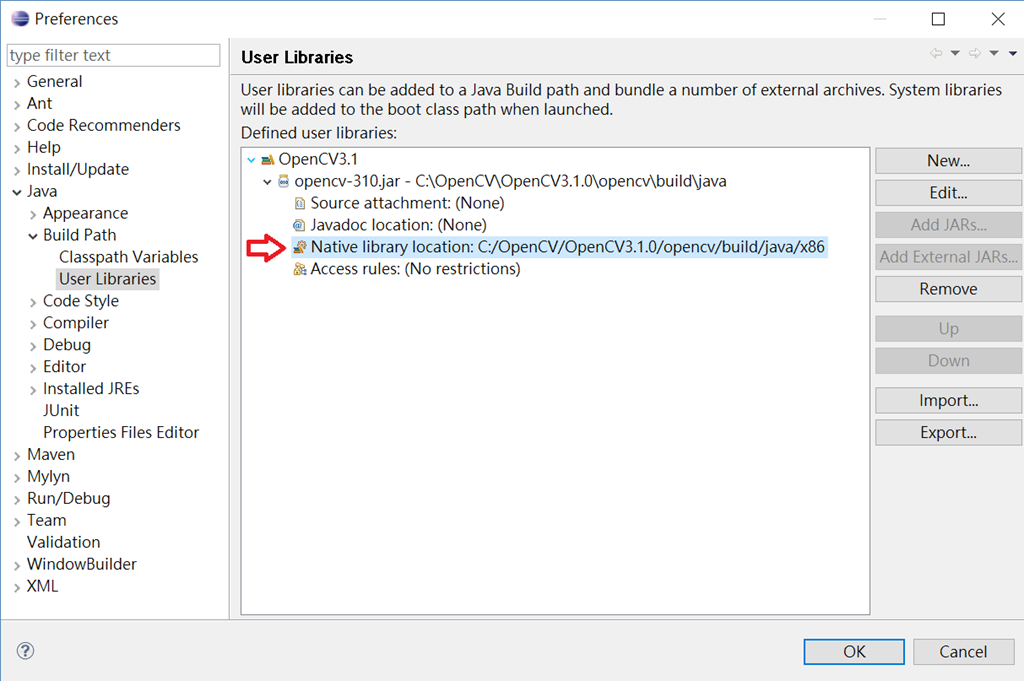The width and height of the screenshot is (1024, 681).
Task: Select the Validation preferences page
Action: (63, 543)
